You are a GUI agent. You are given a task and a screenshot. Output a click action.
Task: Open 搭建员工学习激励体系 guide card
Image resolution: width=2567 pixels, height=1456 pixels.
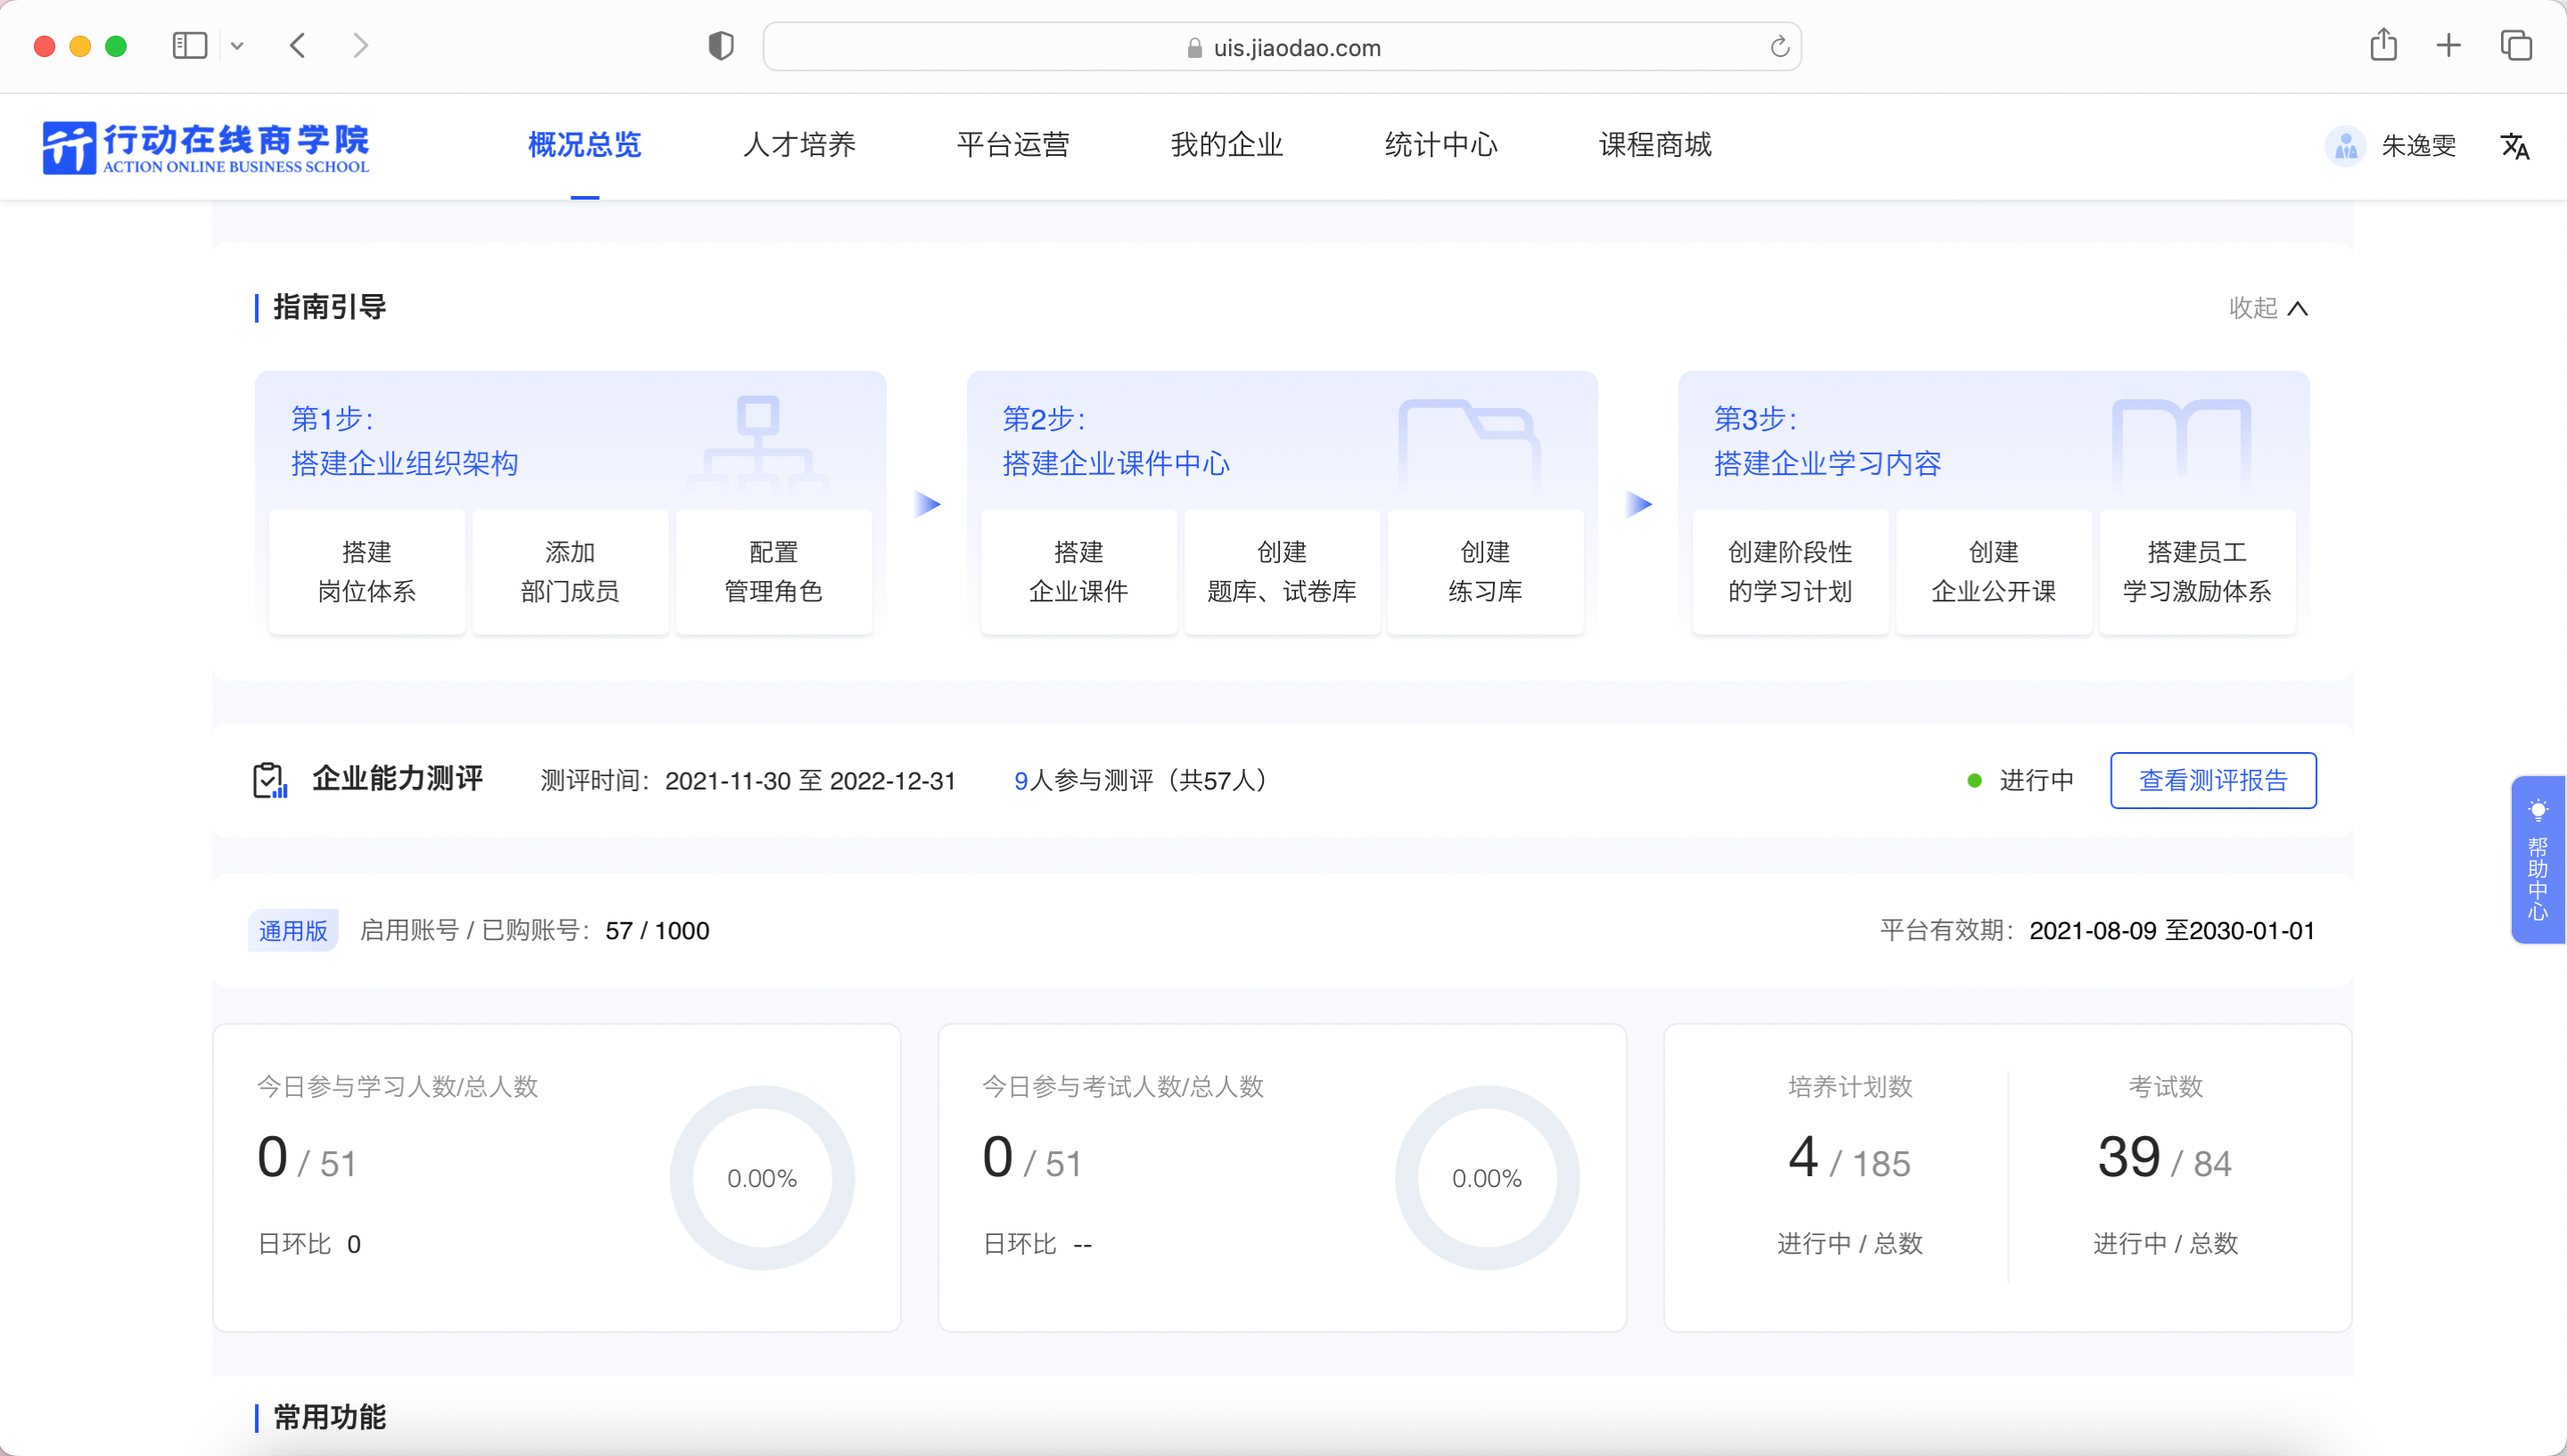[2197, 572]
